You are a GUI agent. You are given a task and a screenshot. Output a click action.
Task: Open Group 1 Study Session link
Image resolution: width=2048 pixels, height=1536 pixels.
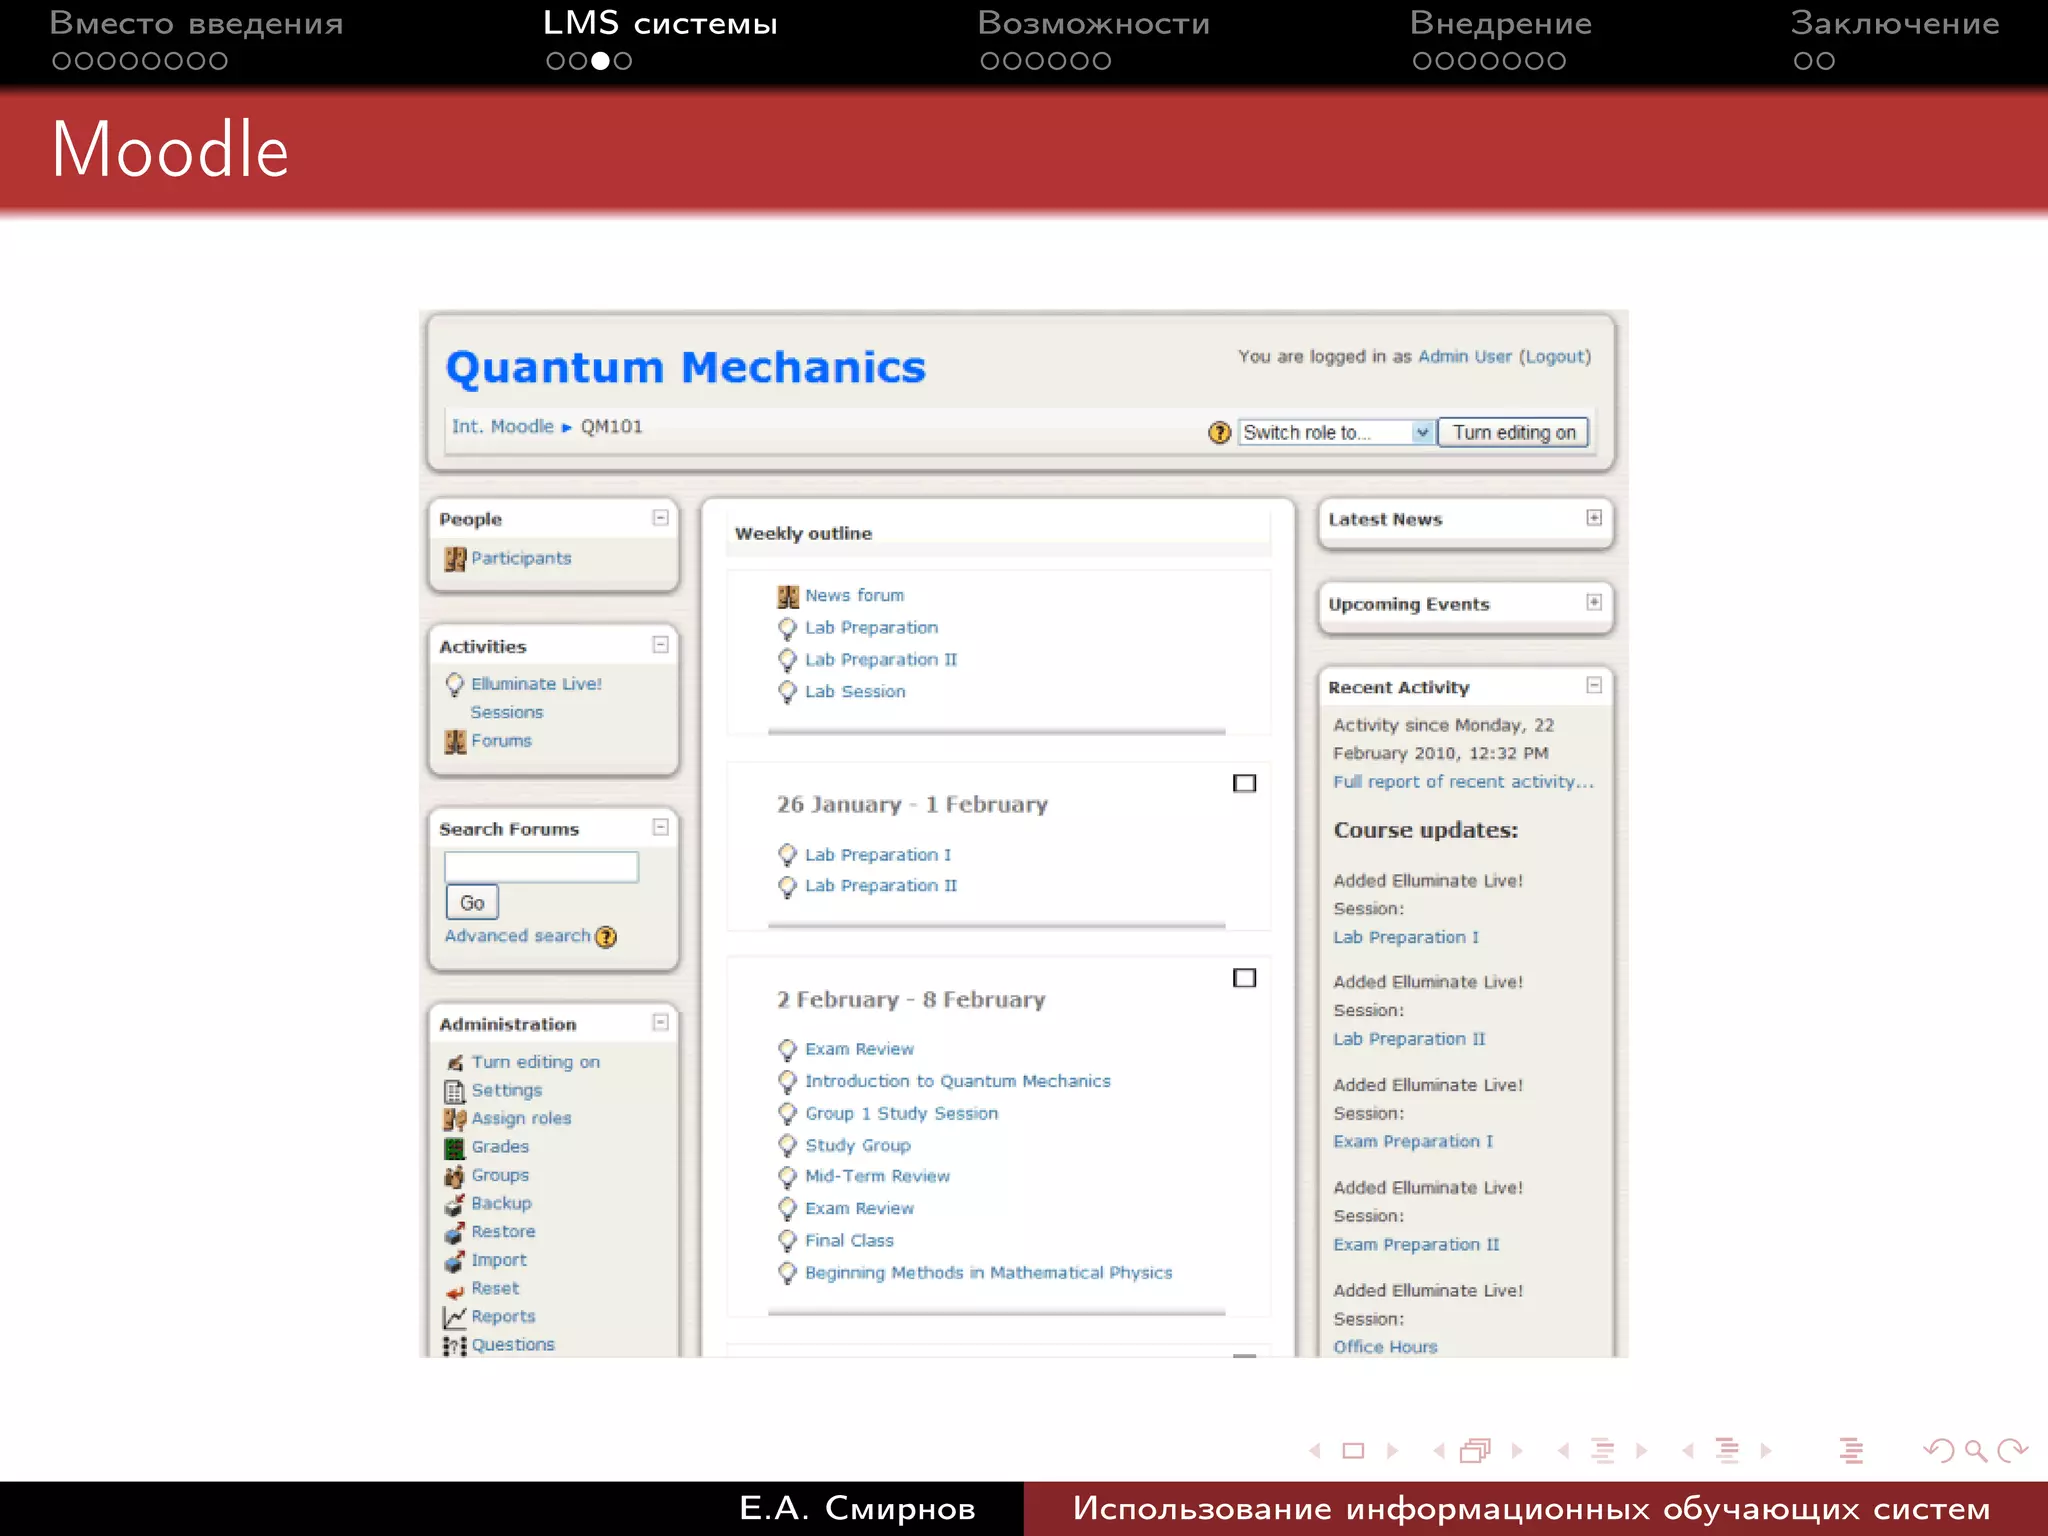click(902, 1114)
